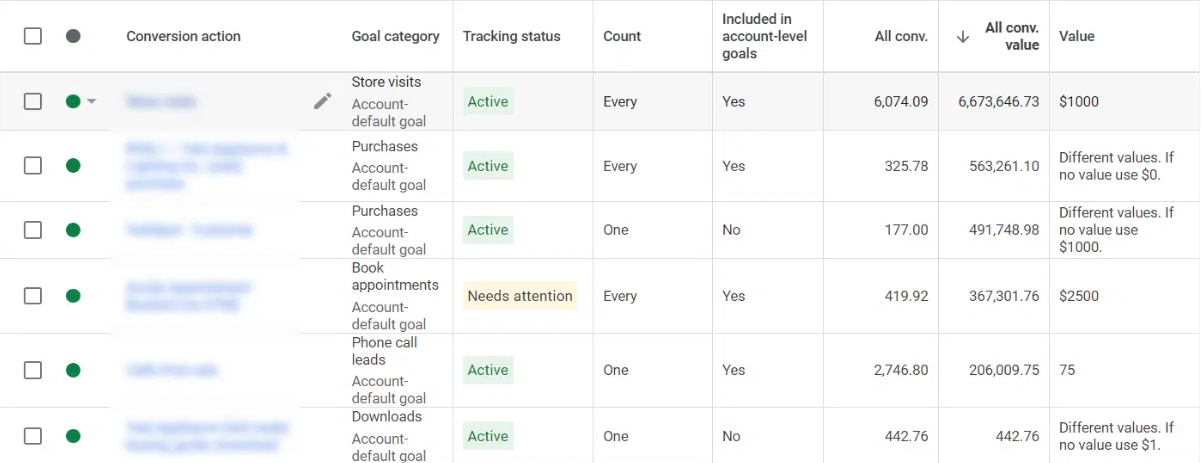Select the checkbox on the Book appointments row

coord(33,296)
